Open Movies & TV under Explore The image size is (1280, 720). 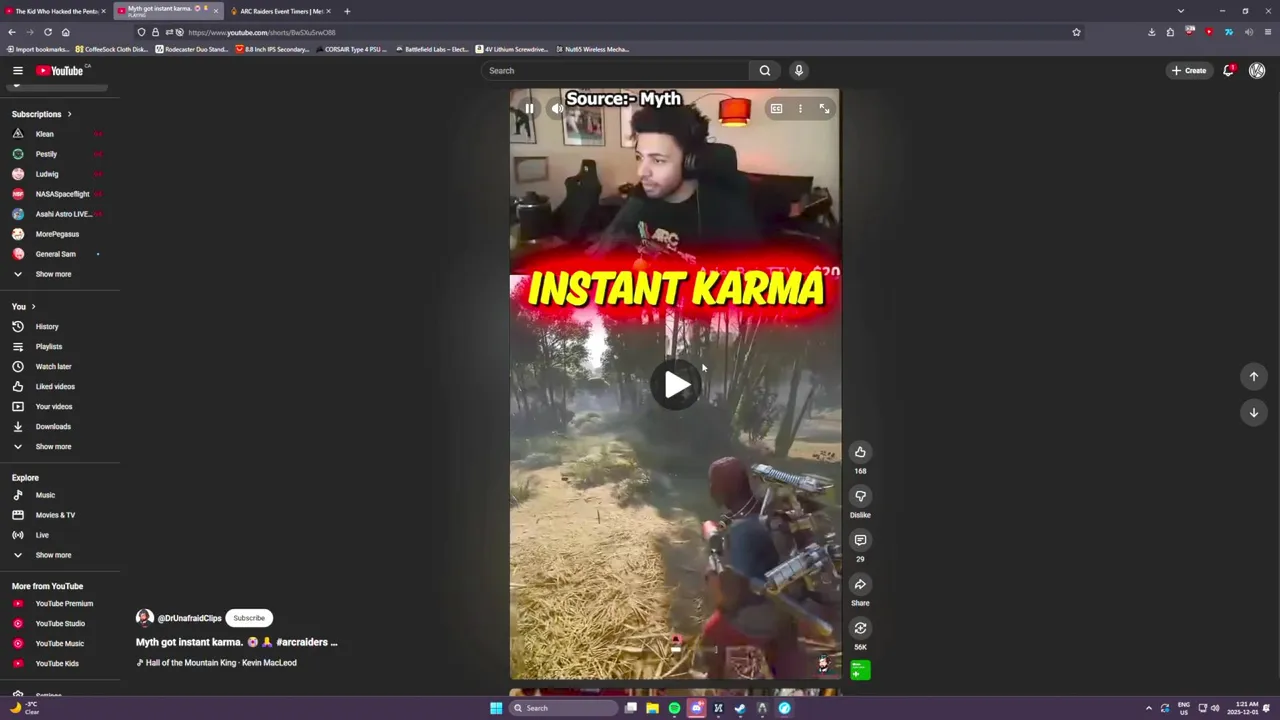point(55,515)
